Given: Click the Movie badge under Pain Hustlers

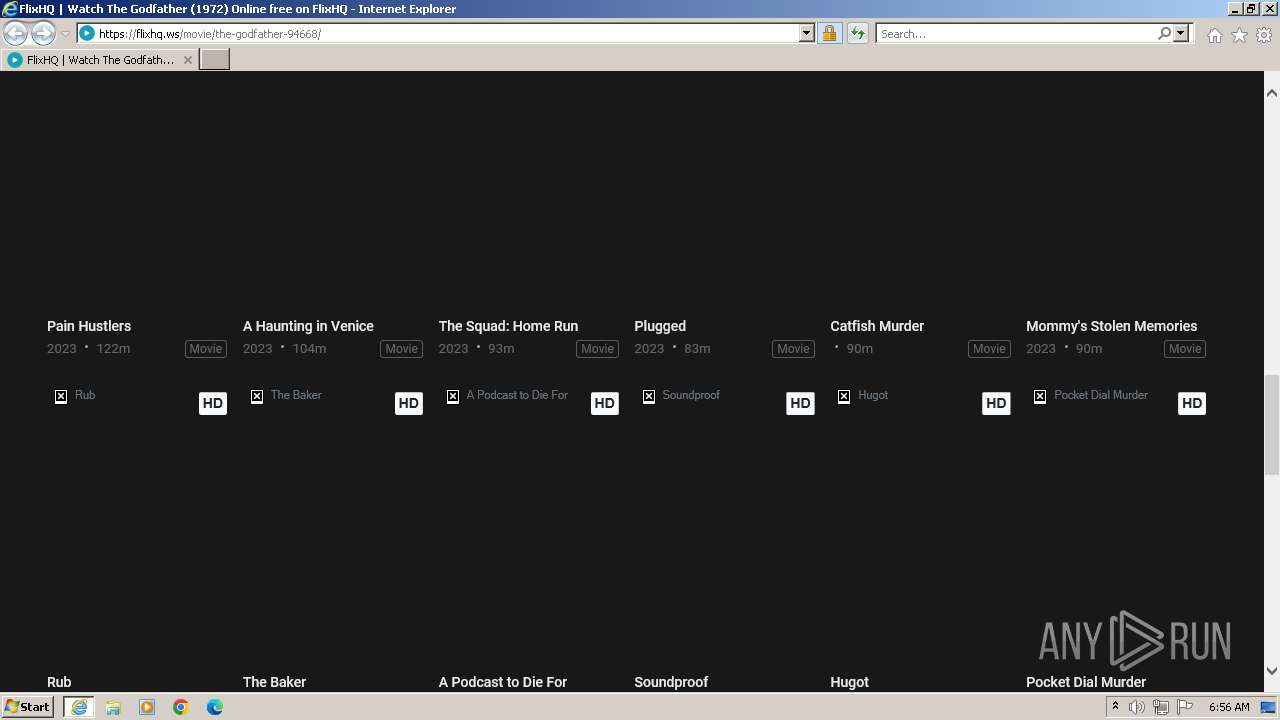Looking at the screenshot, I should point(206,349).
